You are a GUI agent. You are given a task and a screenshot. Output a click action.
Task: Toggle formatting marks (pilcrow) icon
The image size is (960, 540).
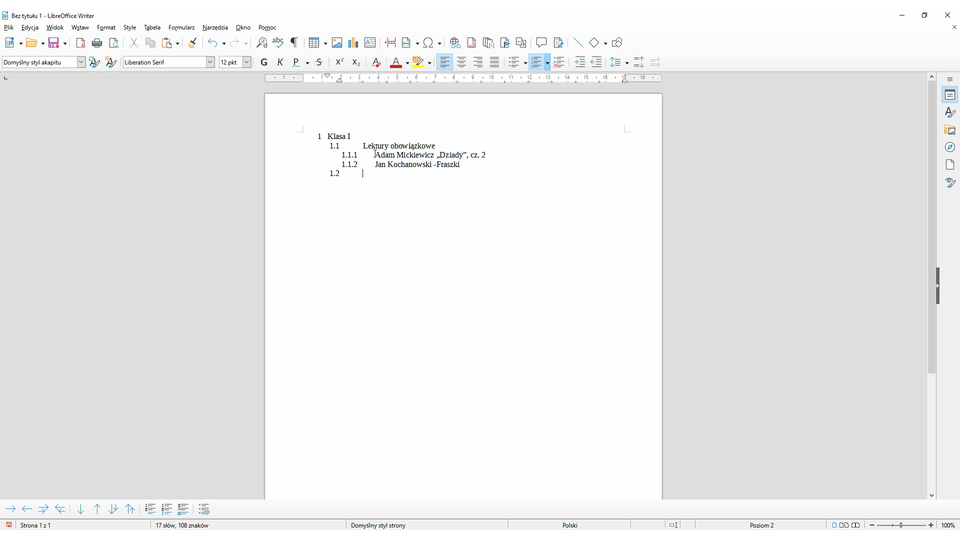point(294,43)
